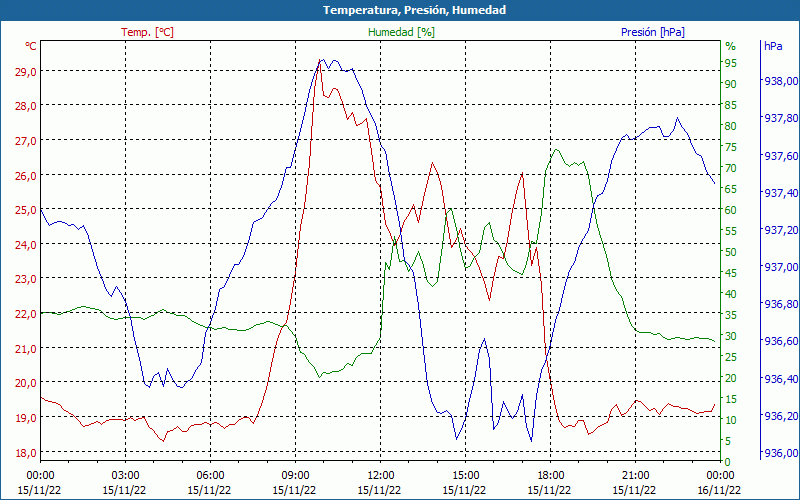Click the 'Temperatura, Presión, Humedad' chart title
Viewport: 800px width, 500px height.
[x=414, y=10]
